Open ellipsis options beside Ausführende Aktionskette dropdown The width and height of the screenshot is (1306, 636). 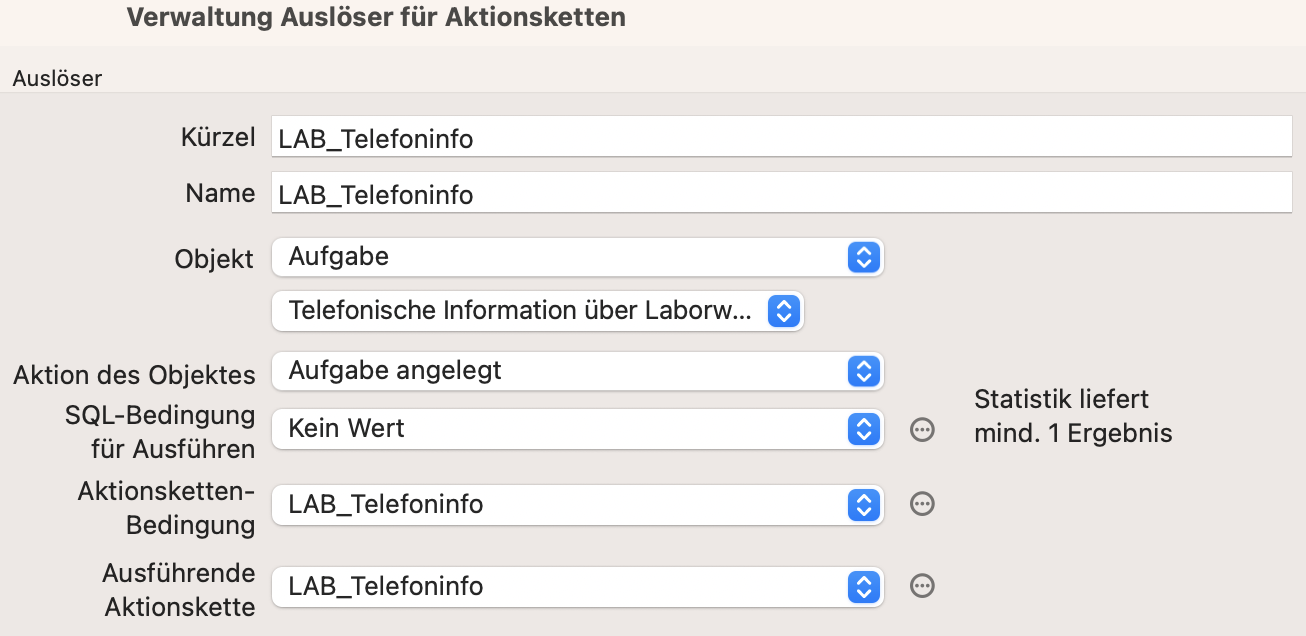coord(922,586)
